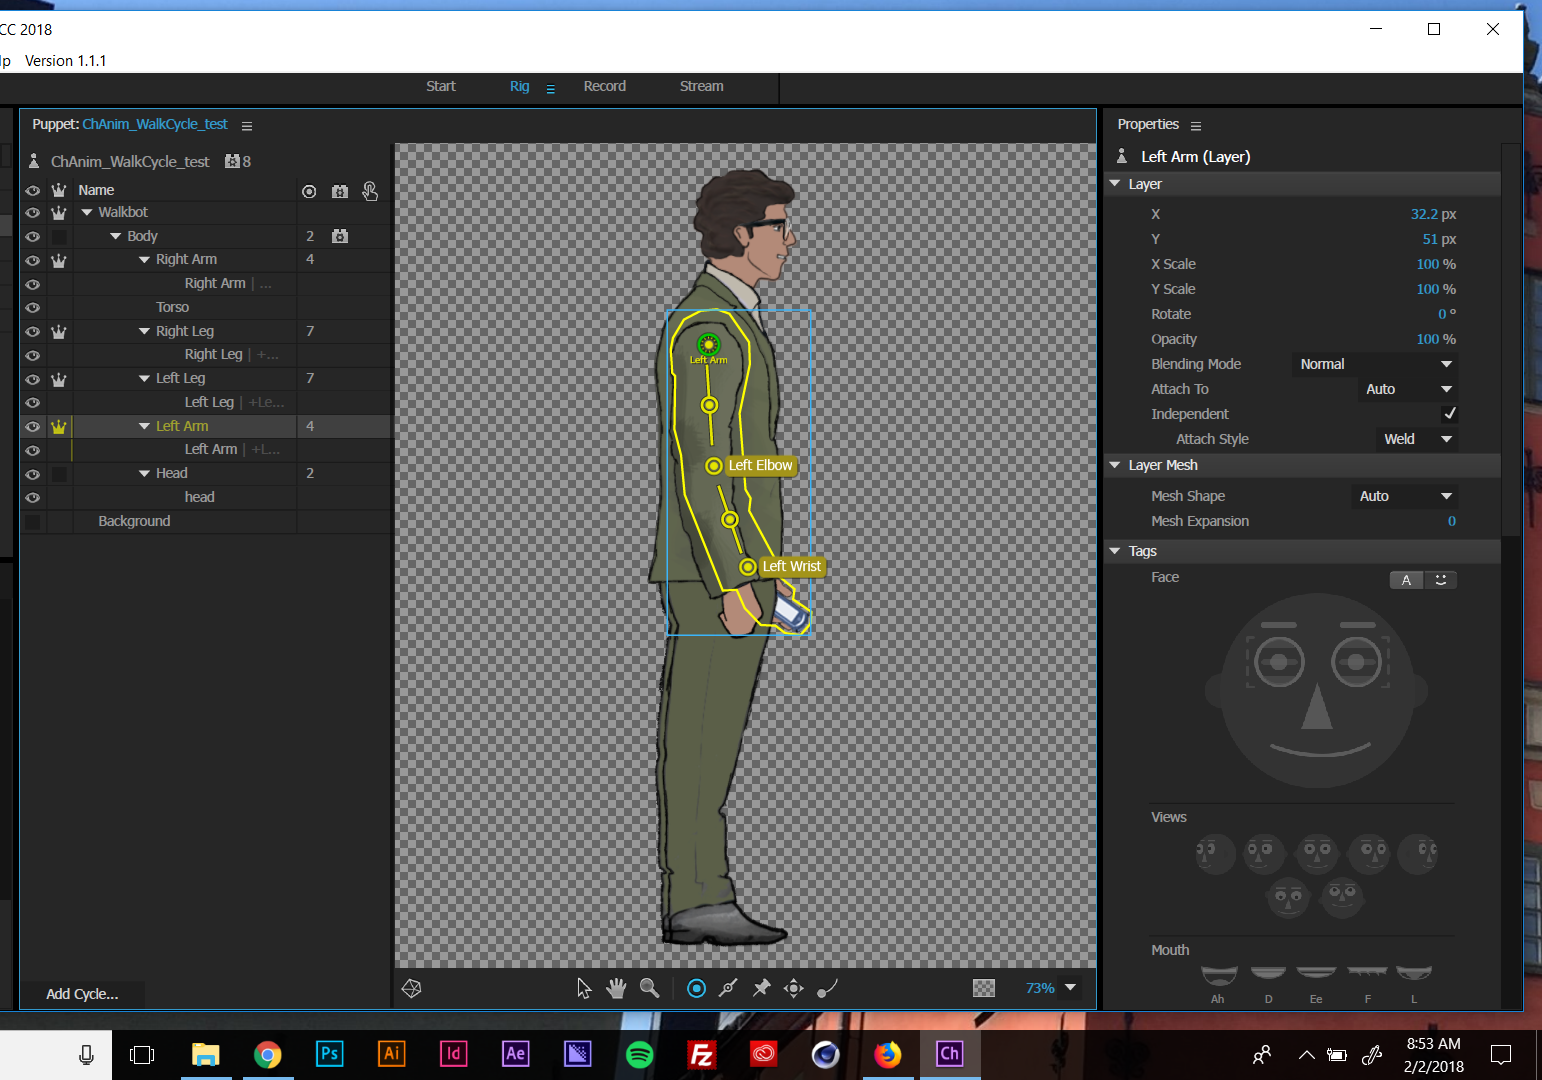
Task: Collapse the Body group
Action: (x=116, y=236)
